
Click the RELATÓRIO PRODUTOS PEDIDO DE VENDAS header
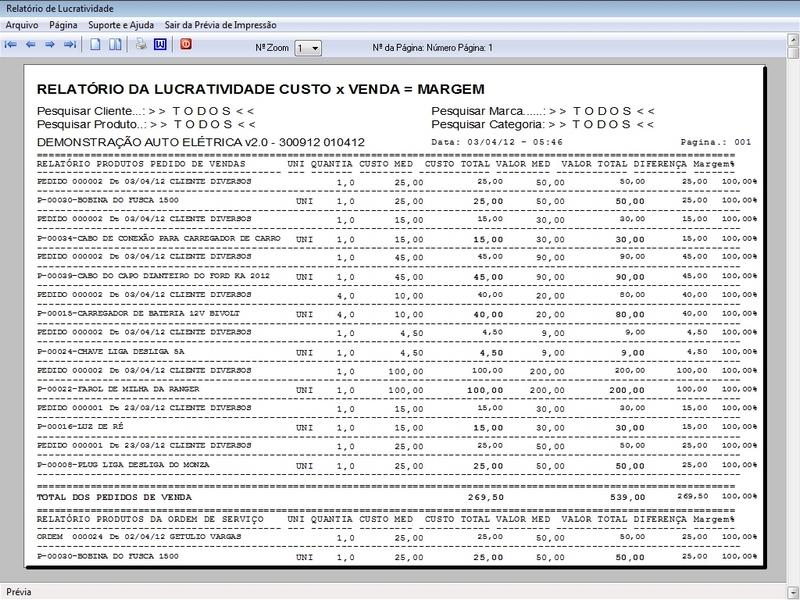(x=141, y=164)
